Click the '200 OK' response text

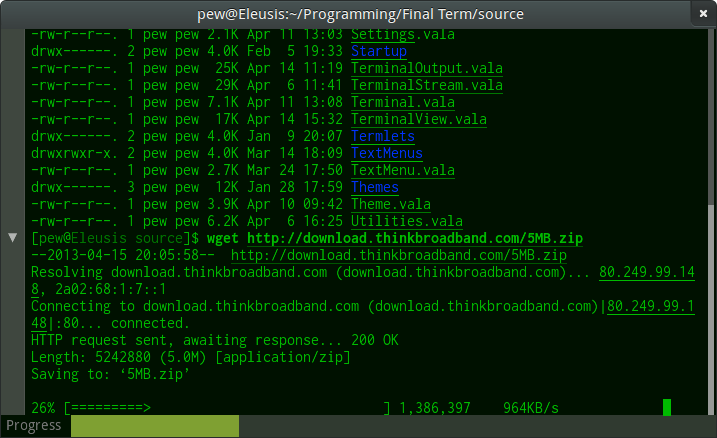[375, 340]
